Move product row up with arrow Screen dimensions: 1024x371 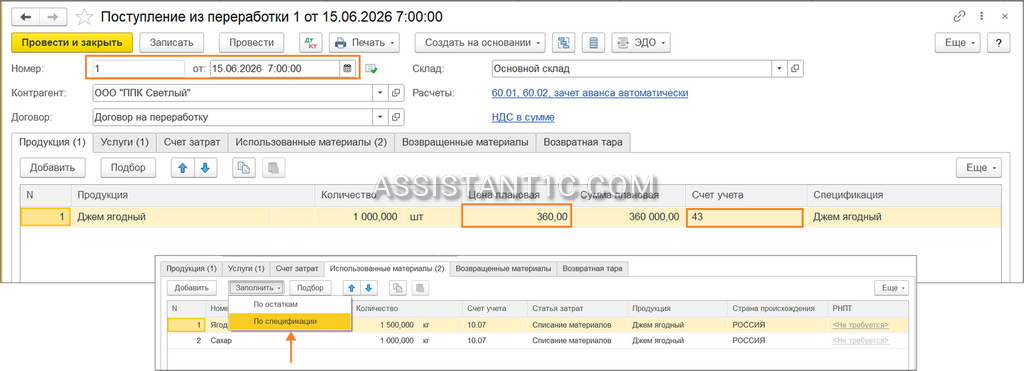point(183,168)
